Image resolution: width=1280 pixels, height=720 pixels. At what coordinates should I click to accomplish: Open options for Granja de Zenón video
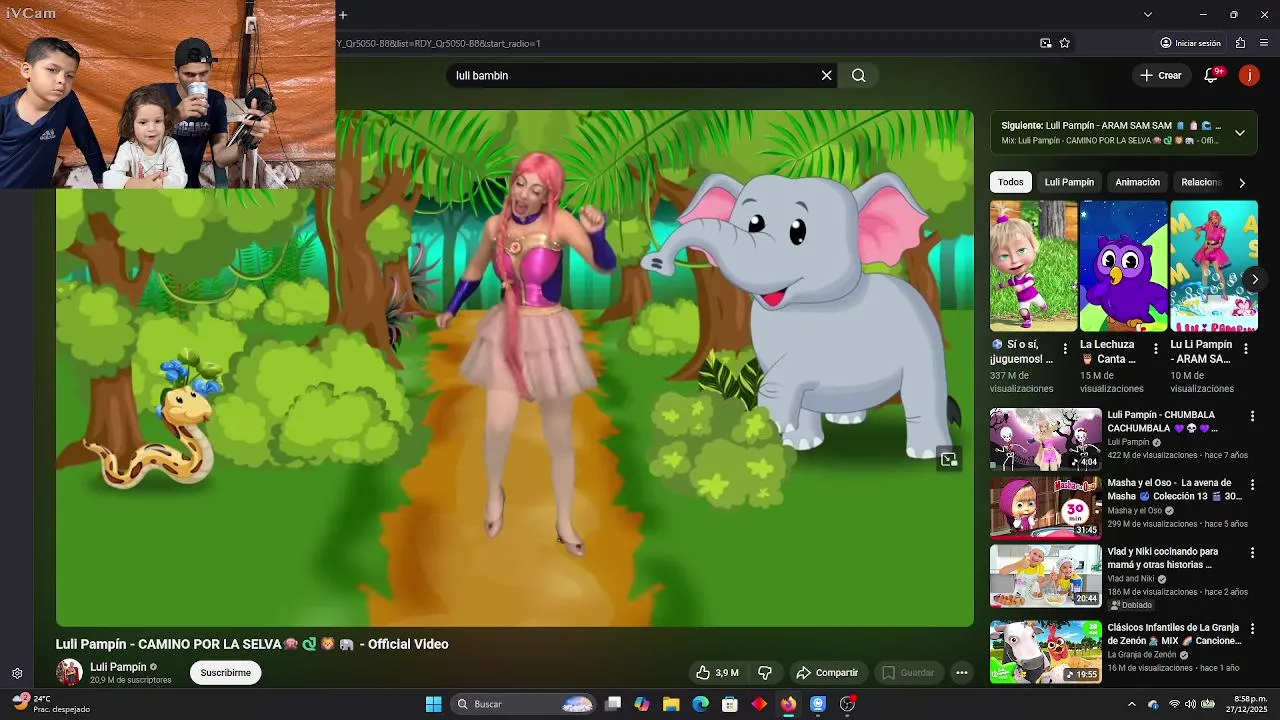click(1252, 629)
